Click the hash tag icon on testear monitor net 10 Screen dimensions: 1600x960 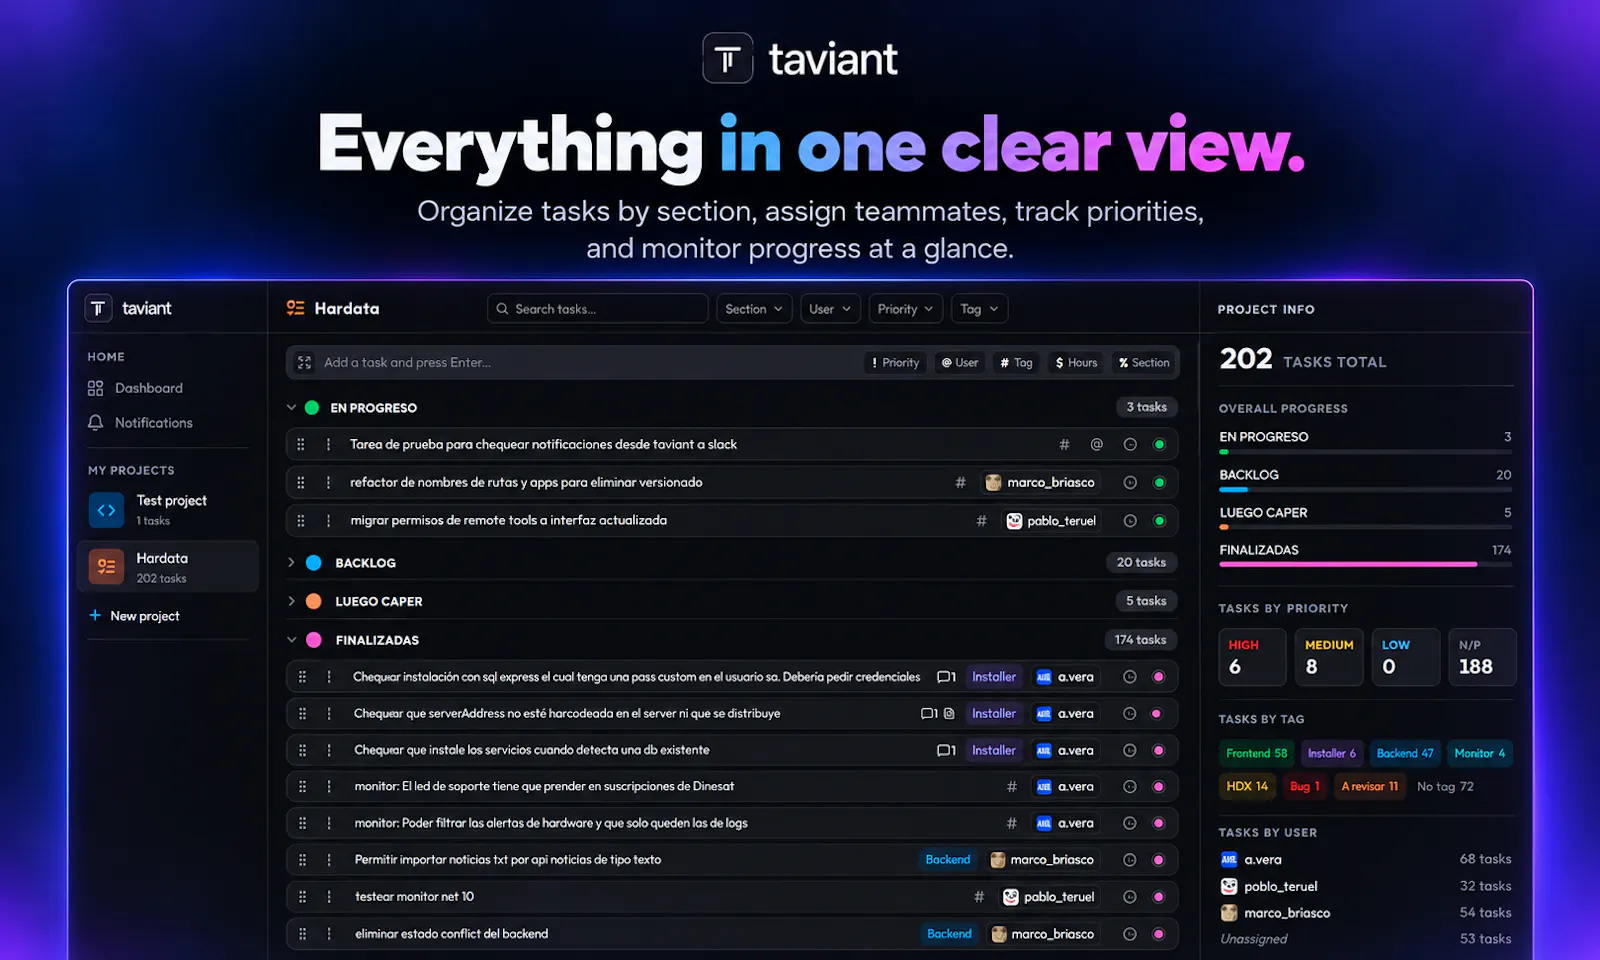[979, 897]
